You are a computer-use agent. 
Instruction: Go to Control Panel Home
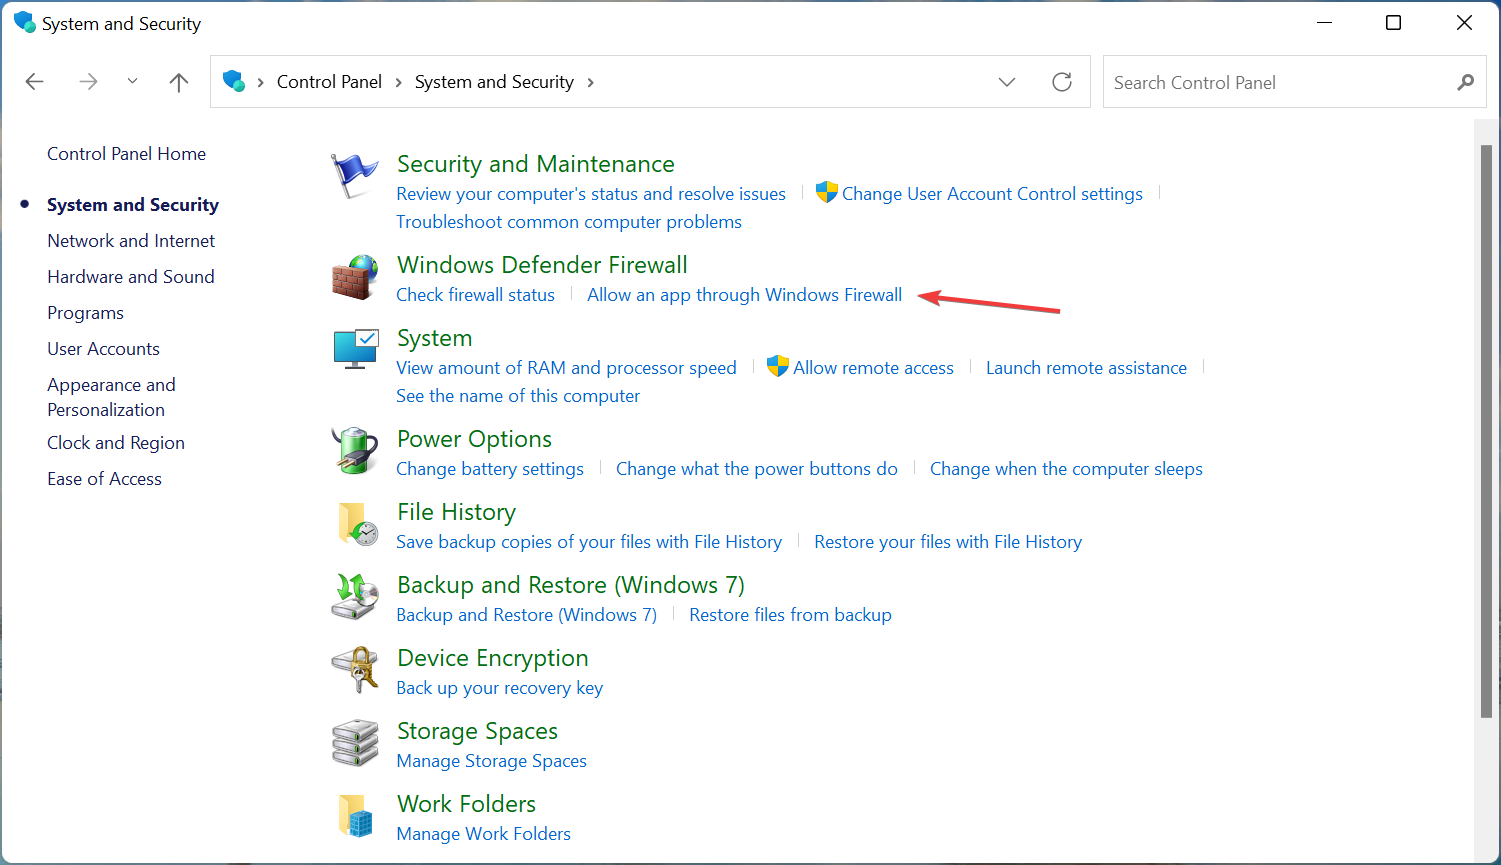pyautogui.click(x=126, y=153)
